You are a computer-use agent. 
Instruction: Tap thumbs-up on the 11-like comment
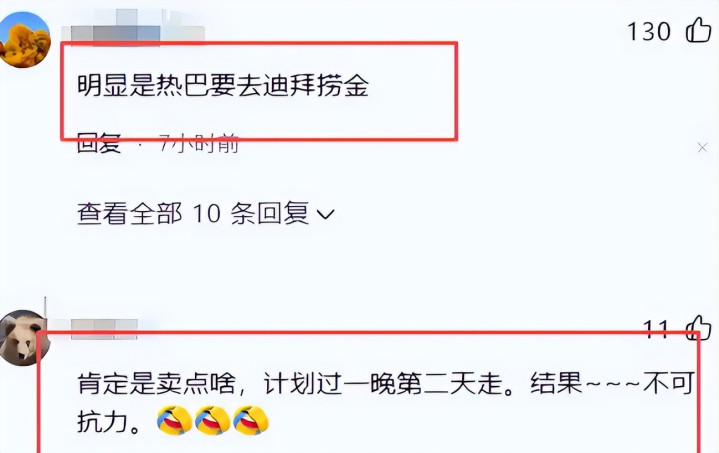[698, 328]
